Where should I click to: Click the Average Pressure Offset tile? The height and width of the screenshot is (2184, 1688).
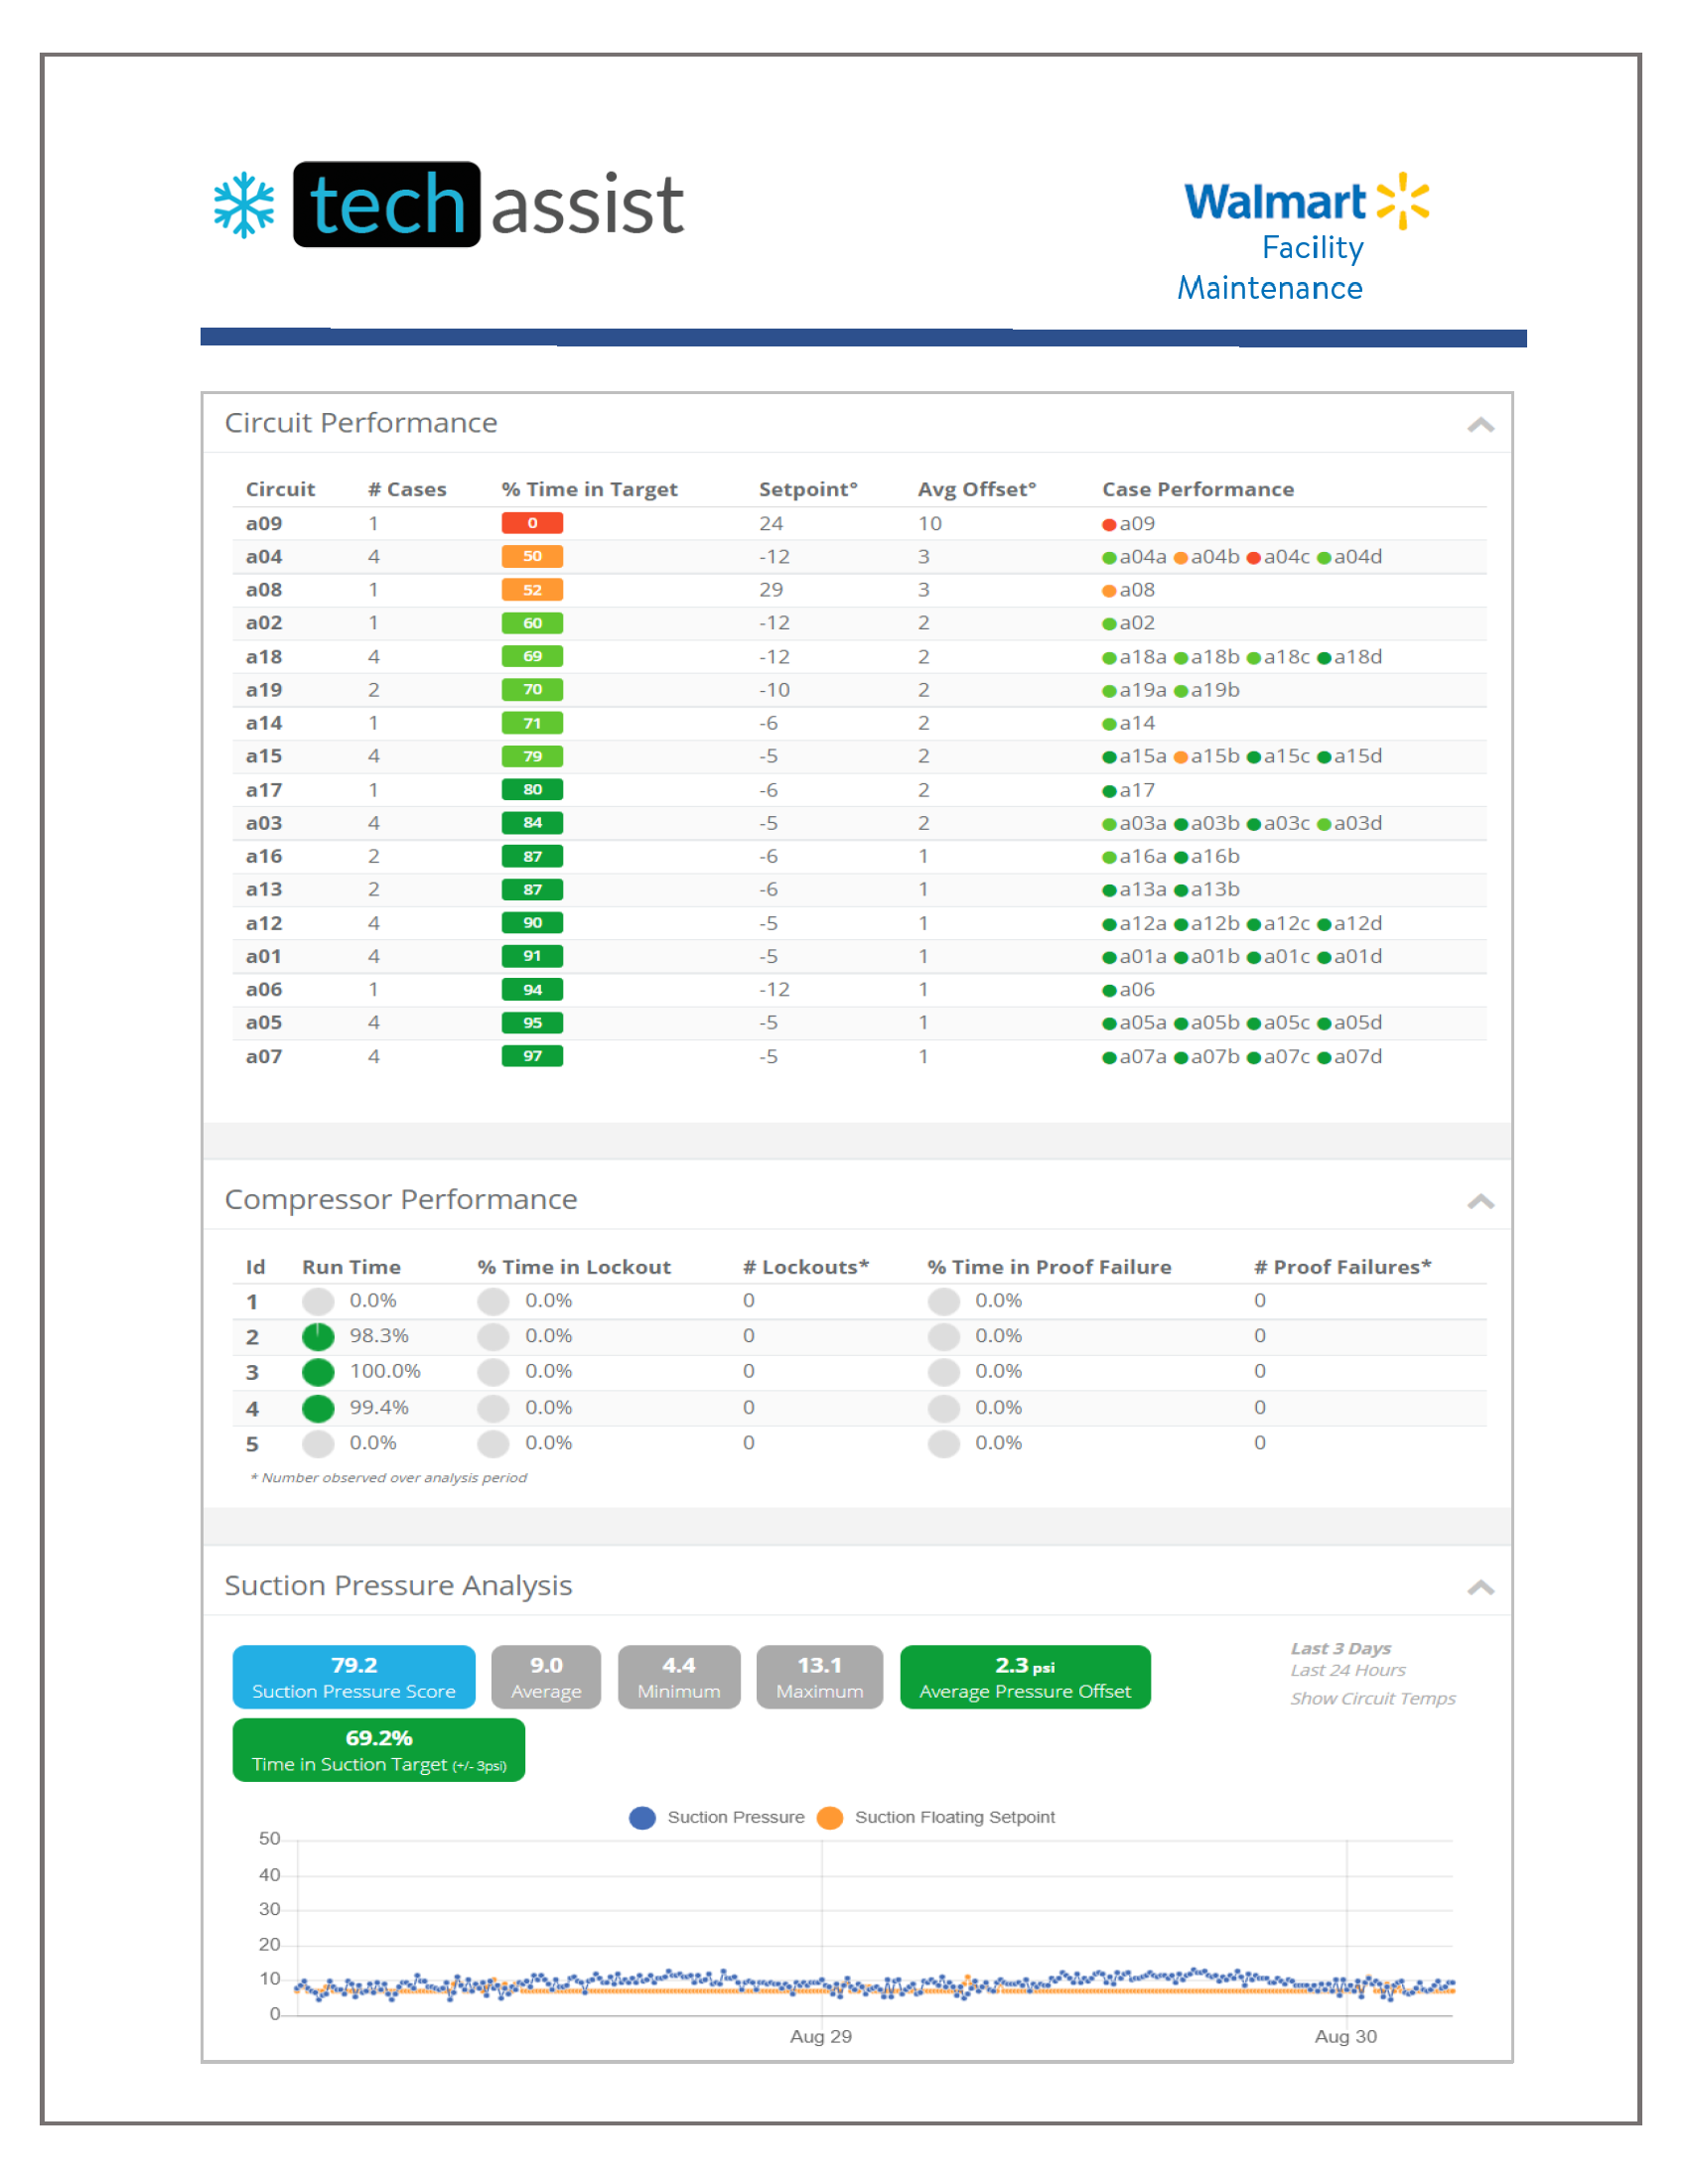point(1025,1676)
